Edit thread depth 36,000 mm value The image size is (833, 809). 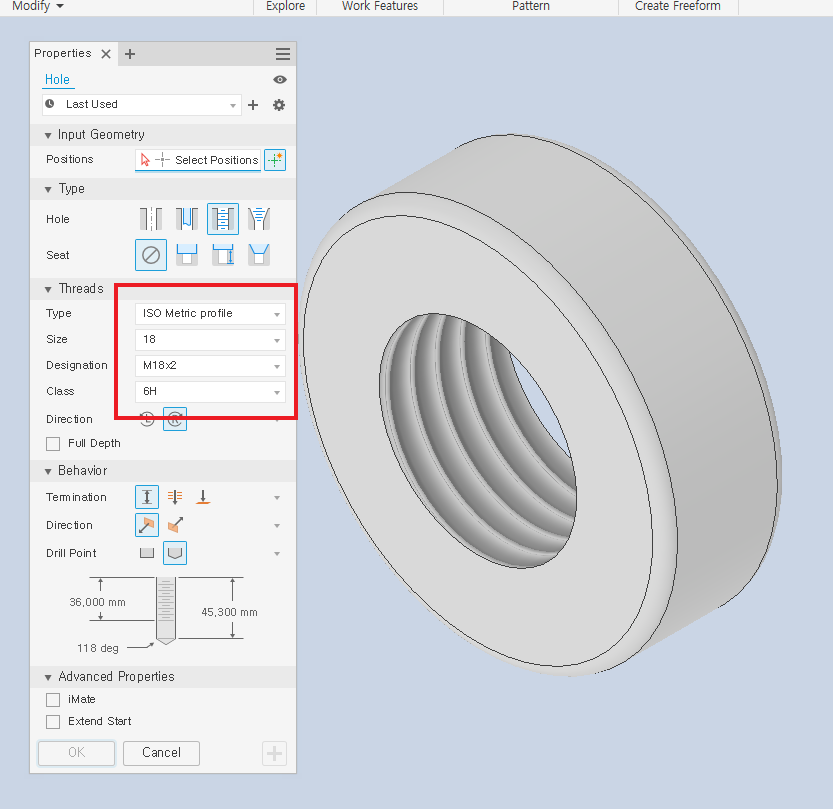point(97,602)
